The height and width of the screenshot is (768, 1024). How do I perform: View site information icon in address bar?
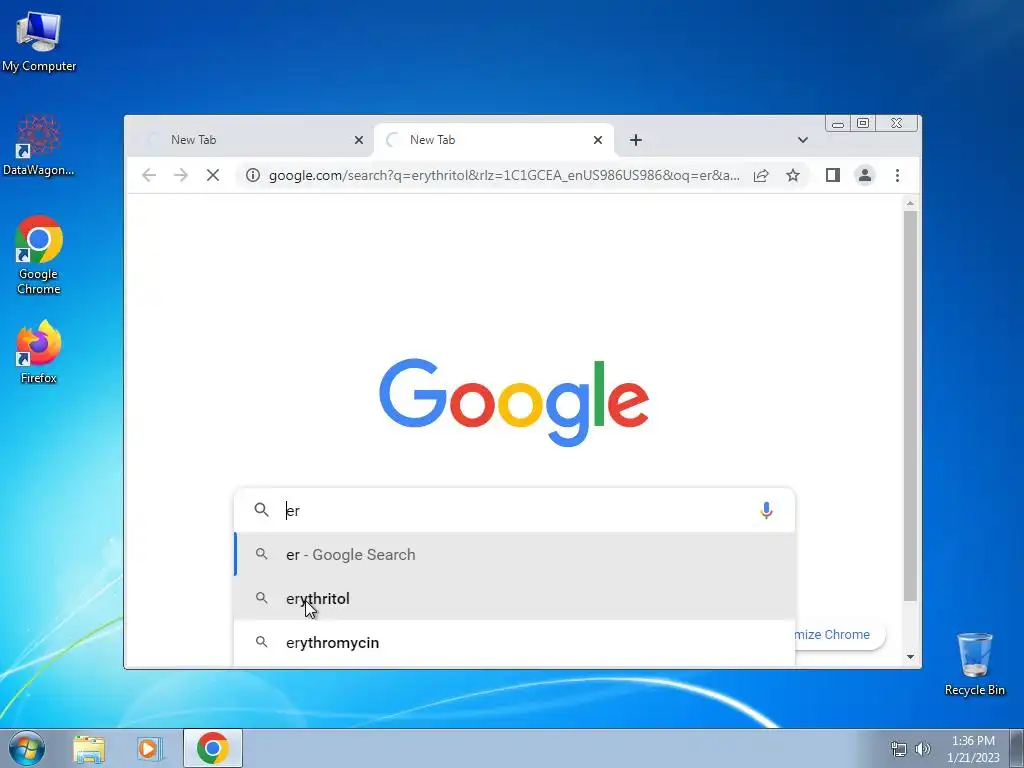(x=253, y=175)
